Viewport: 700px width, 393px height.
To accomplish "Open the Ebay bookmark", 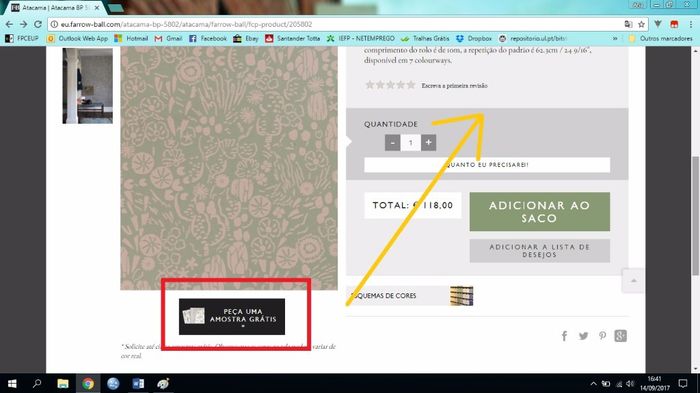I will (x=246, y=38).
